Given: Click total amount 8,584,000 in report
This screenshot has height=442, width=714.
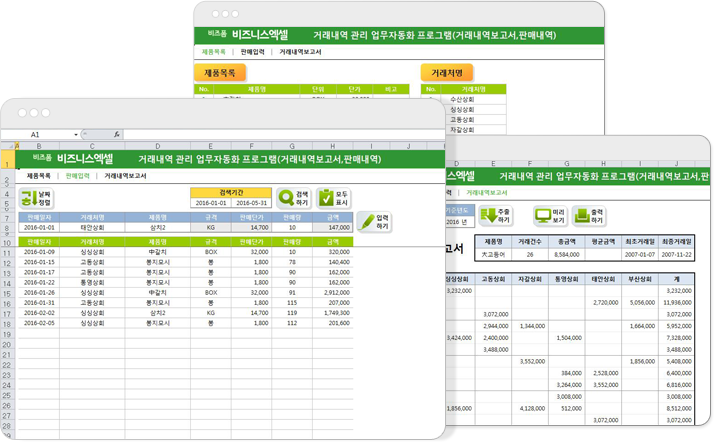Looking at the screenshot, I should point(567,255).
